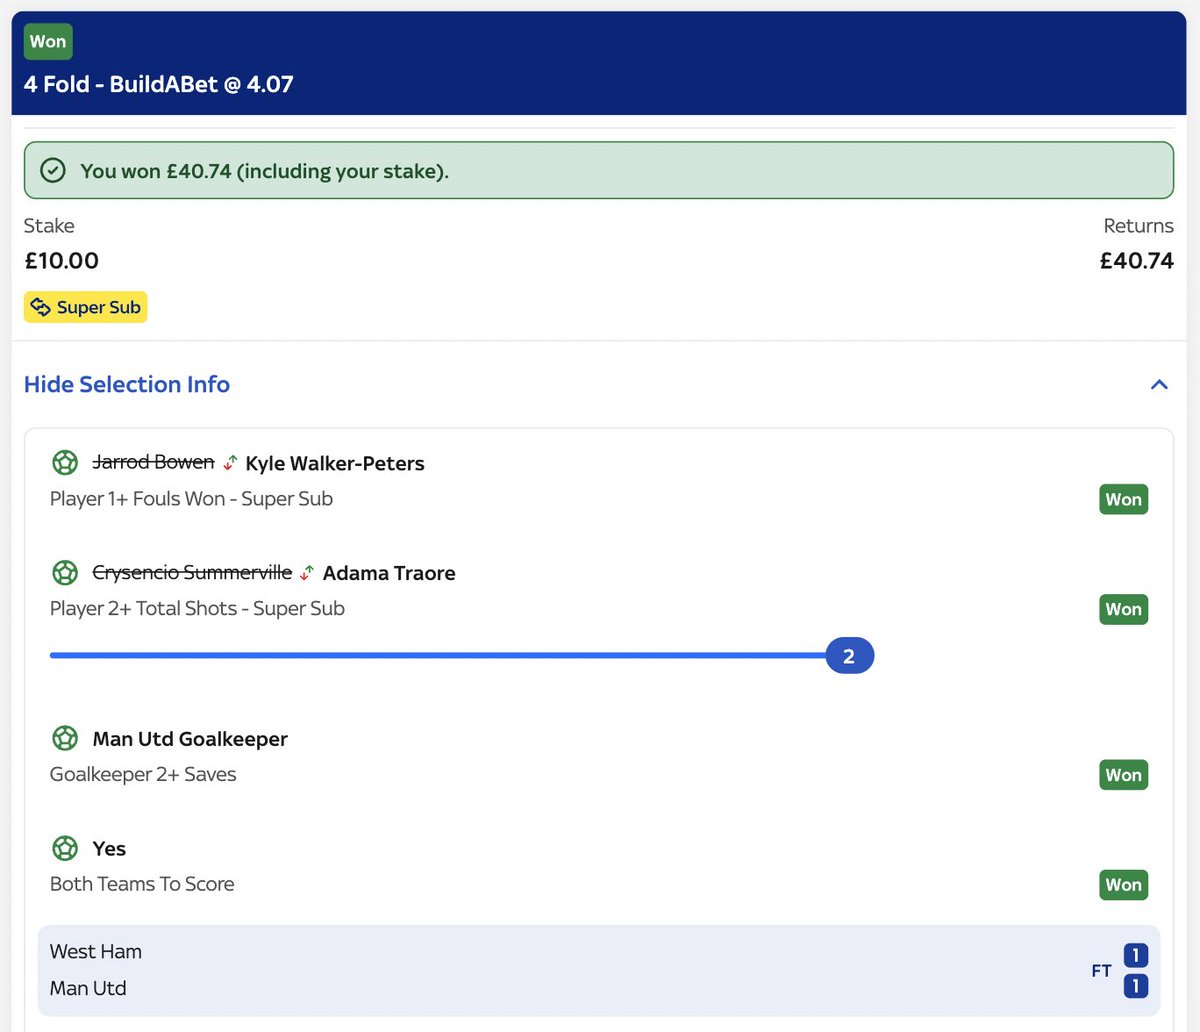This screenshot has width=1200, height=1032.
Task: Click Goalkeeper 2+ Saves text
Action: point(143,774)
